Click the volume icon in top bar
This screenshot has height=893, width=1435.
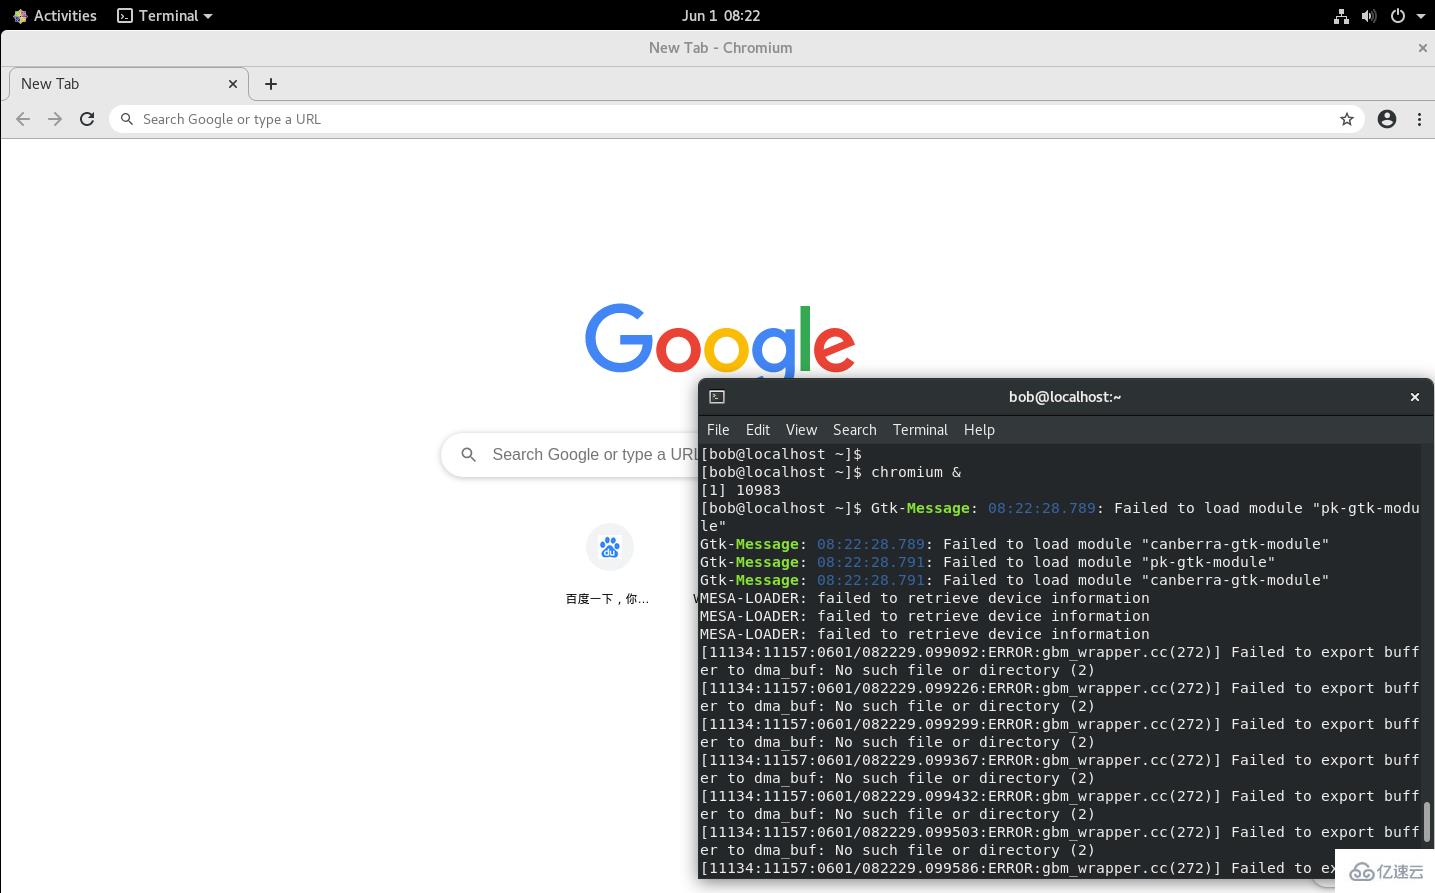pos(1369,15)
